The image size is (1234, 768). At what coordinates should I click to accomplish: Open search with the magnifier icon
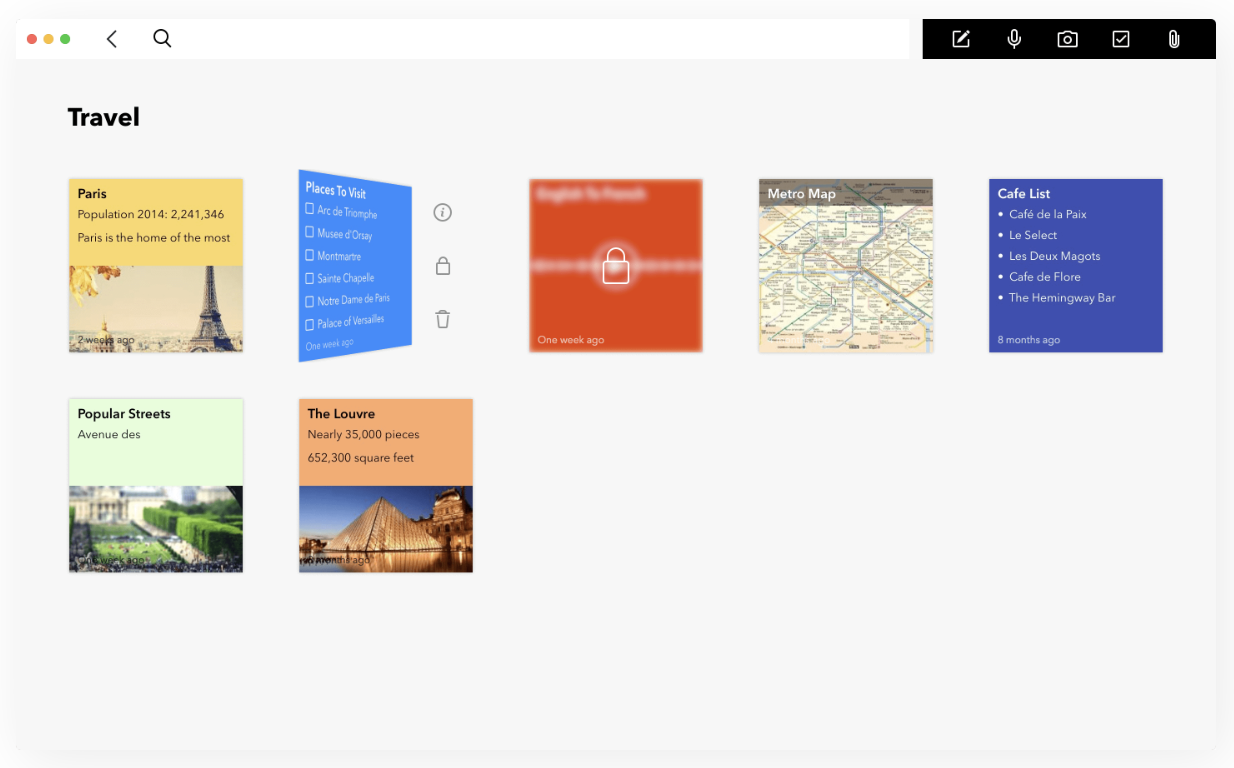pyautogui.click(x=162, y=38)
